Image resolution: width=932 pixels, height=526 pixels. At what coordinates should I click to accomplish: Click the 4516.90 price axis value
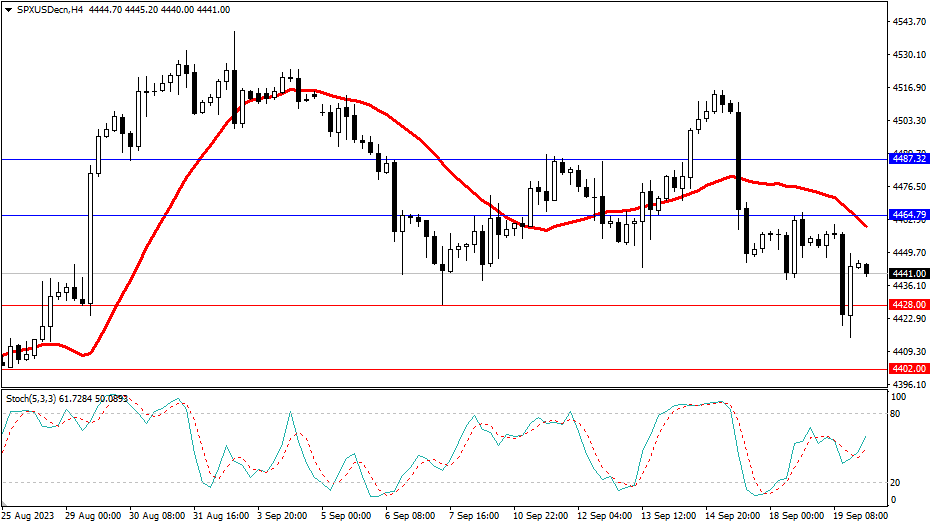click(908, 88)
